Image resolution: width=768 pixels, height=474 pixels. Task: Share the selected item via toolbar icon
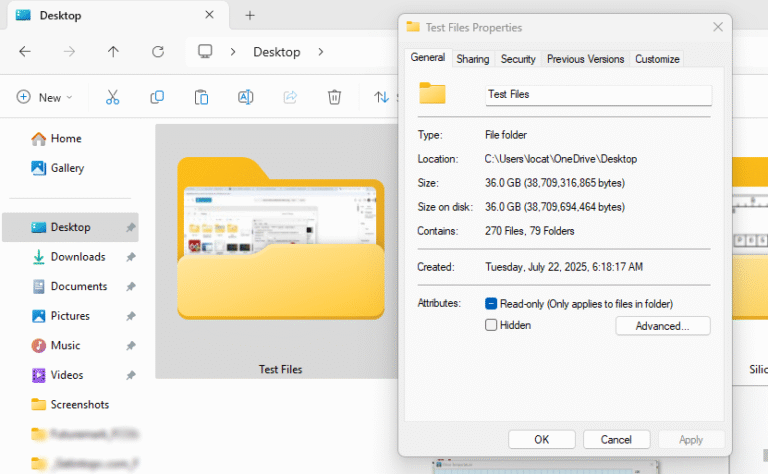pos(290,97)
